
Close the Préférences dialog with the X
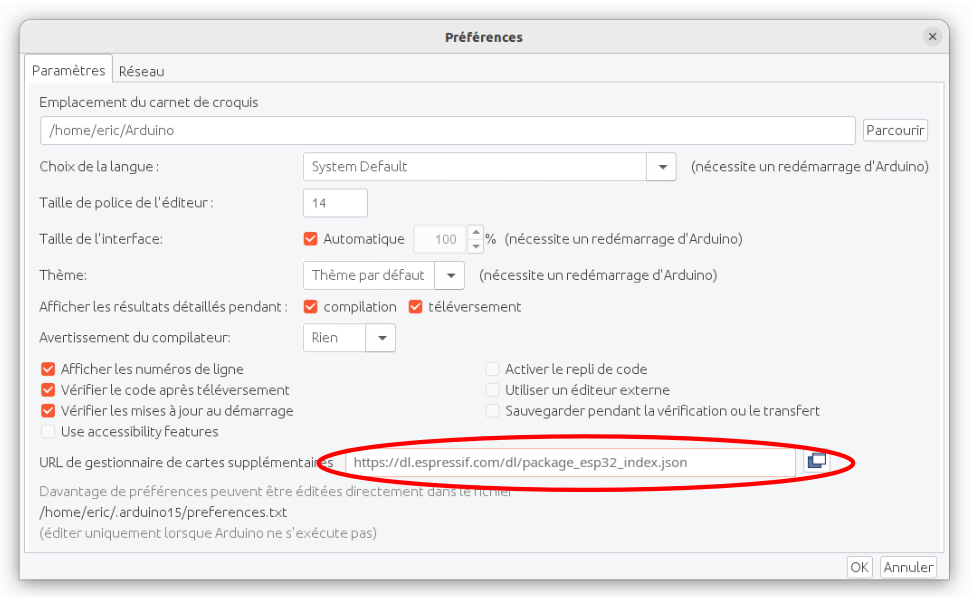[932, 37]
